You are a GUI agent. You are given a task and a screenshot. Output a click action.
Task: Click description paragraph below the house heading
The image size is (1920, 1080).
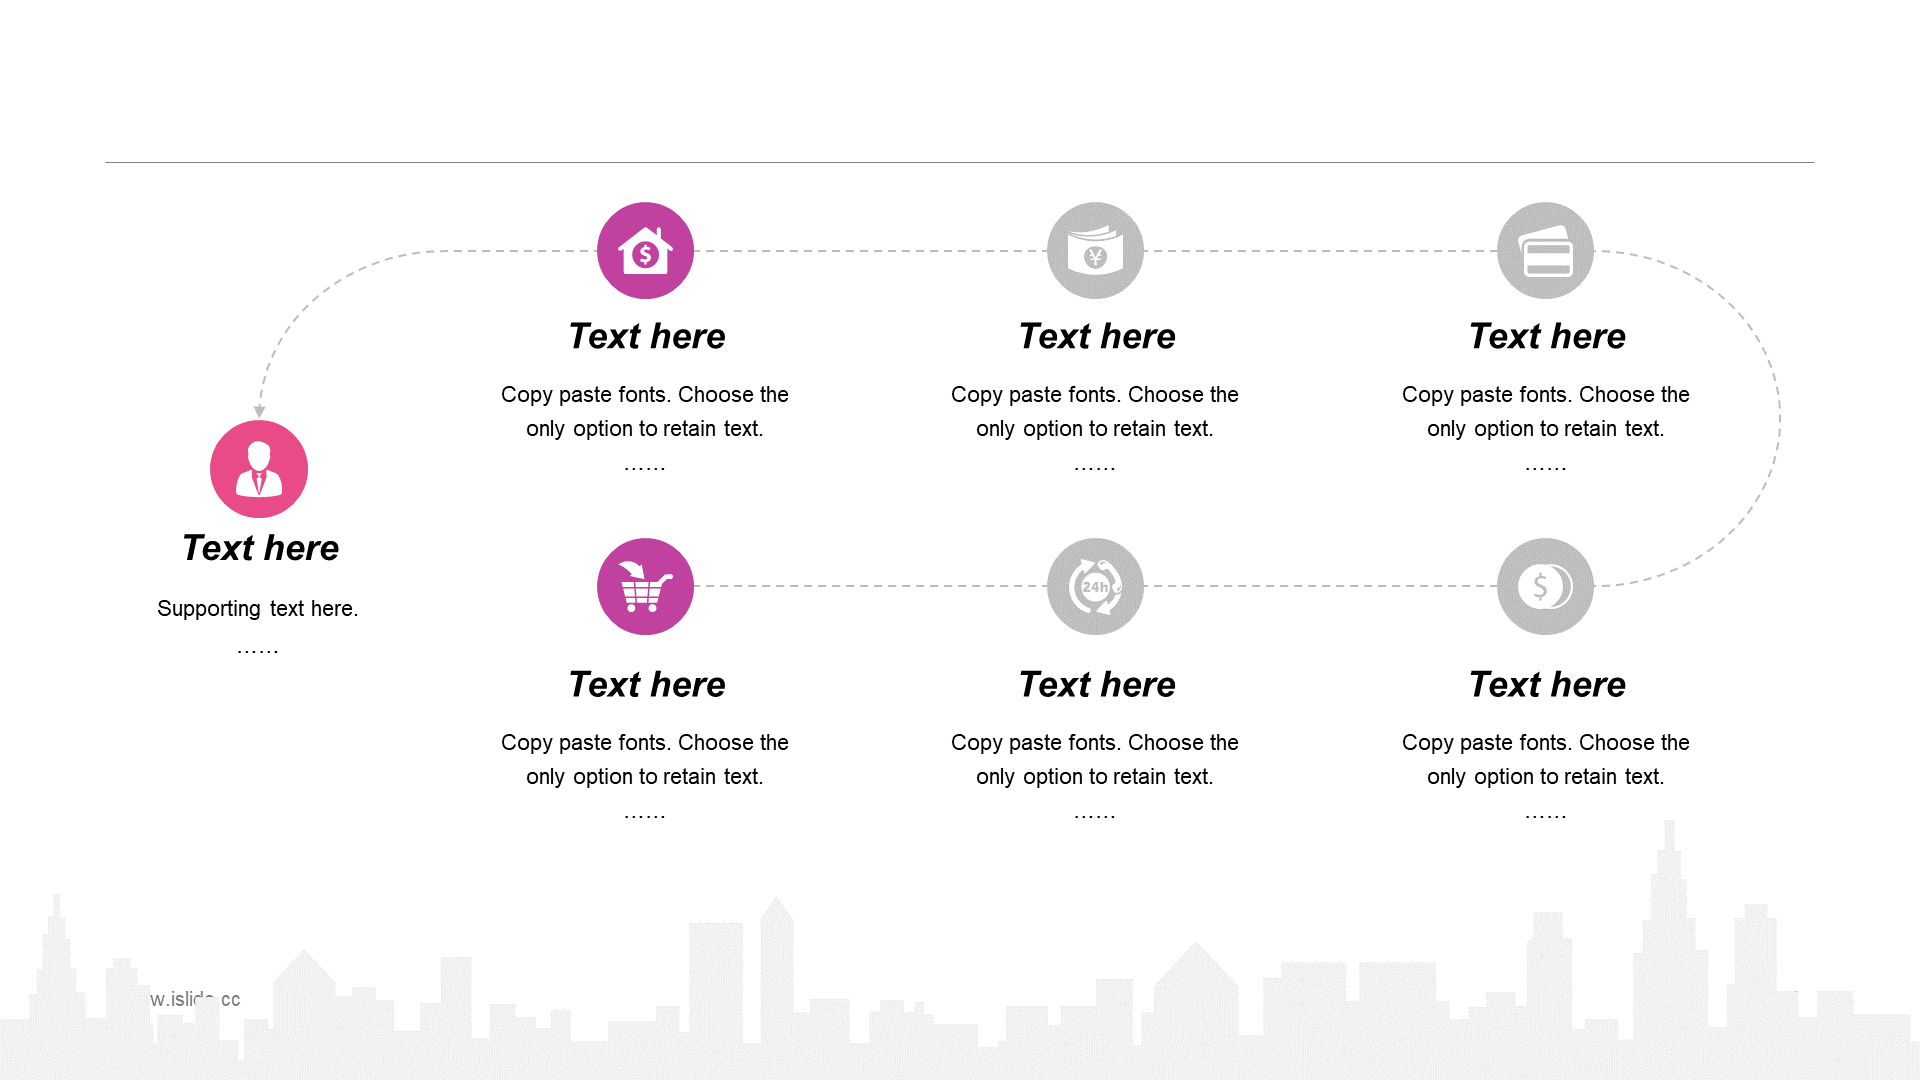coord(645,411)
